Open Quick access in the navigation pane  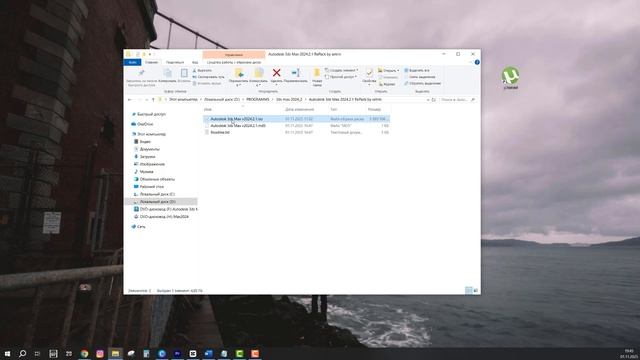151,114
